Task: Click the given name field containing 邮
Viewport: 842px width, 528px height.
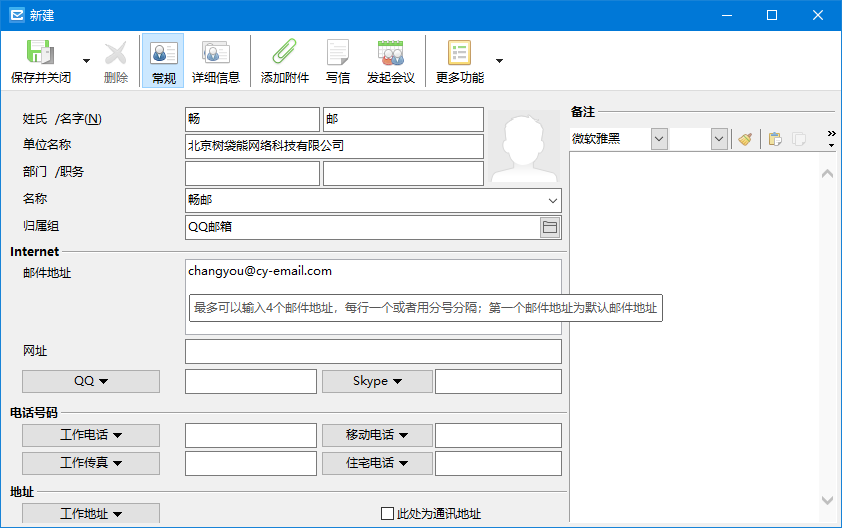Action: click(x=403, y=119)
